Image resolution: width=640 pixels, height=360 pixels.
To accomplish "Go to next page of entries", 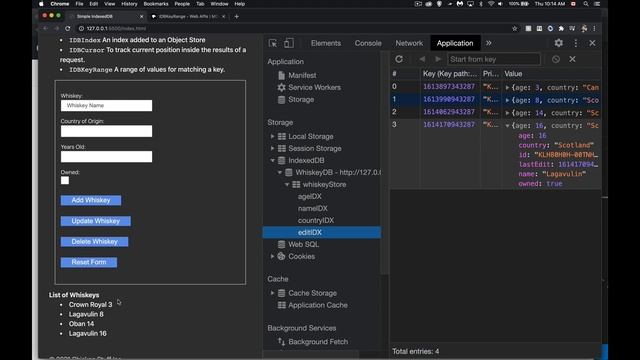I will click(x=438, y=59).
